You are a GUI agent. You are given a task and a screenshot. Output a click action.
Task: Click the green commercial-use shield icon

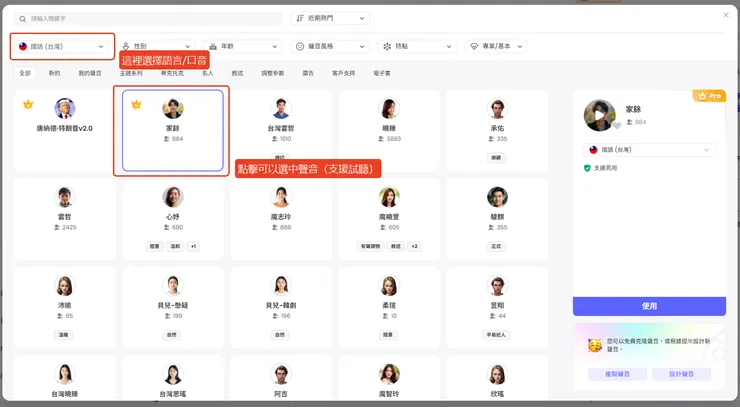(x=588, y=168)
